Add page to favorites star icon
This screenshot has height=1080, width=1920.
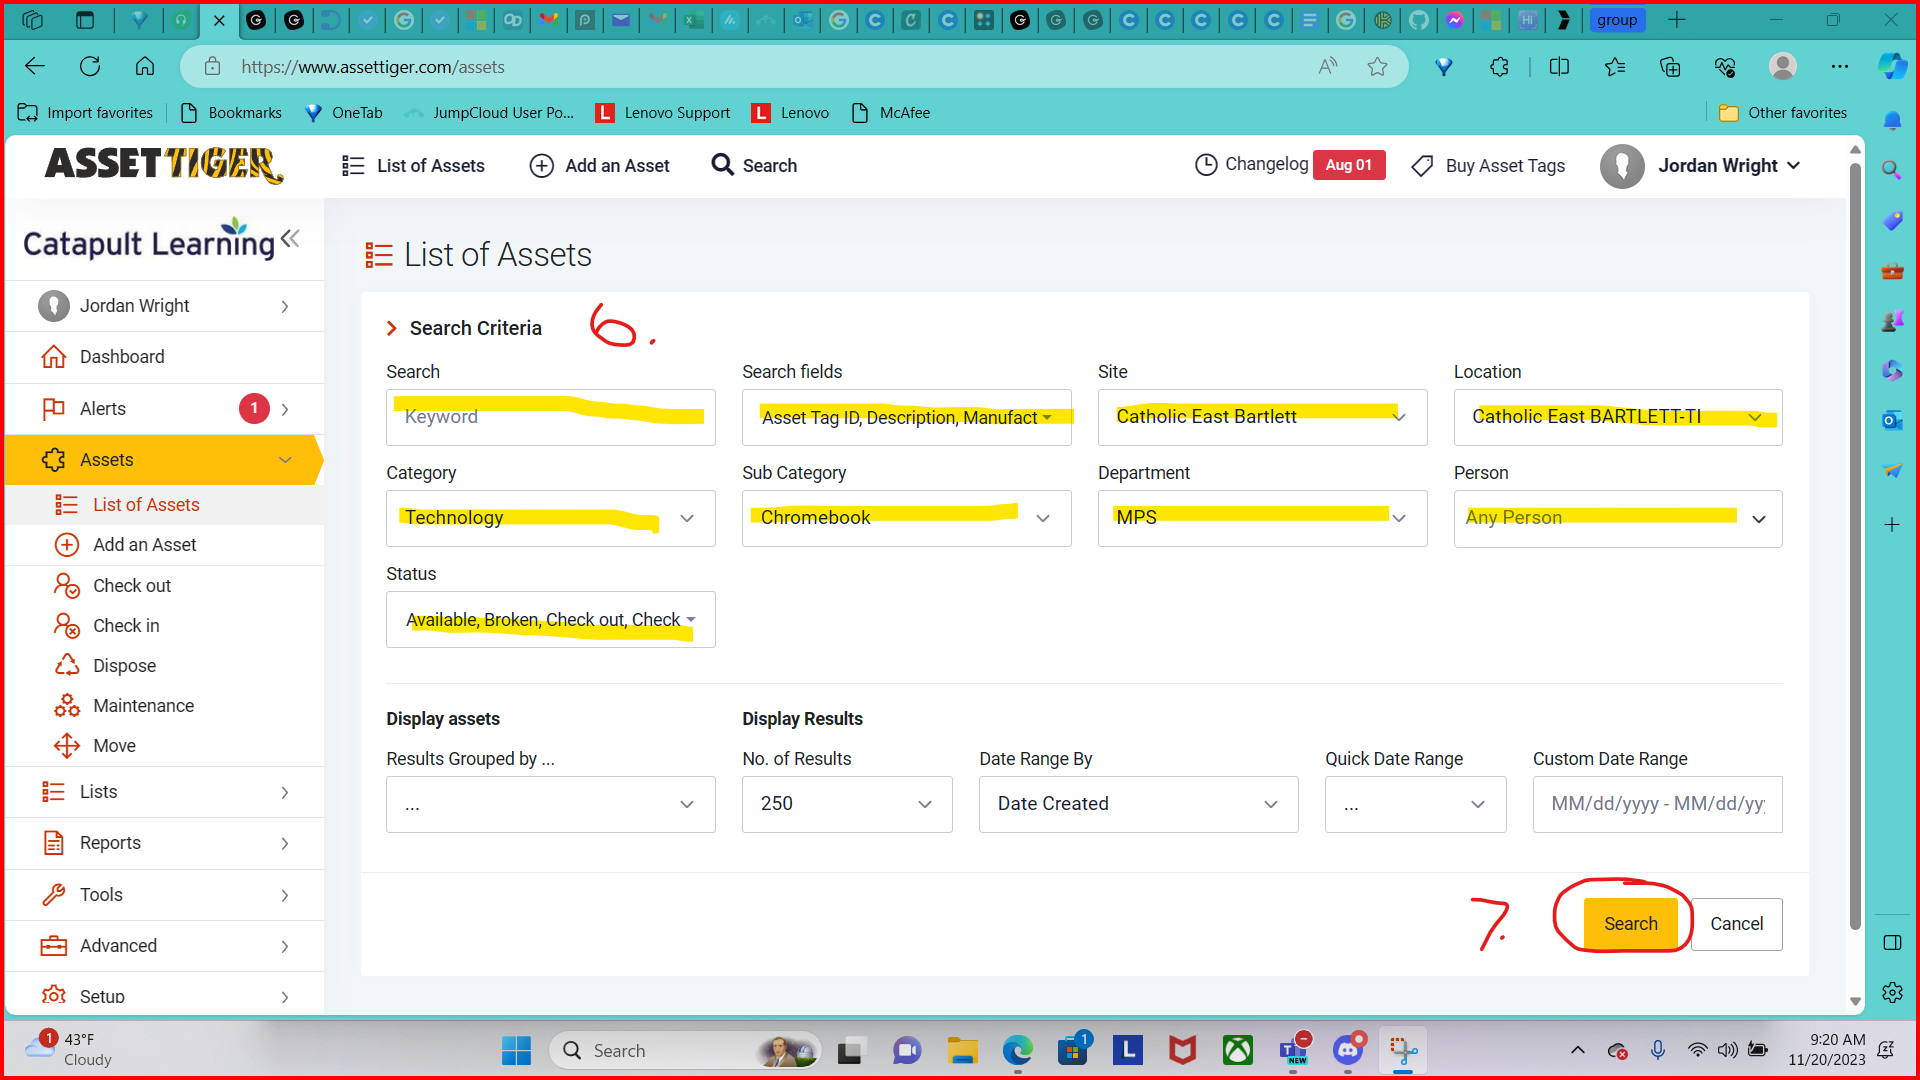tap(1377, 67)
